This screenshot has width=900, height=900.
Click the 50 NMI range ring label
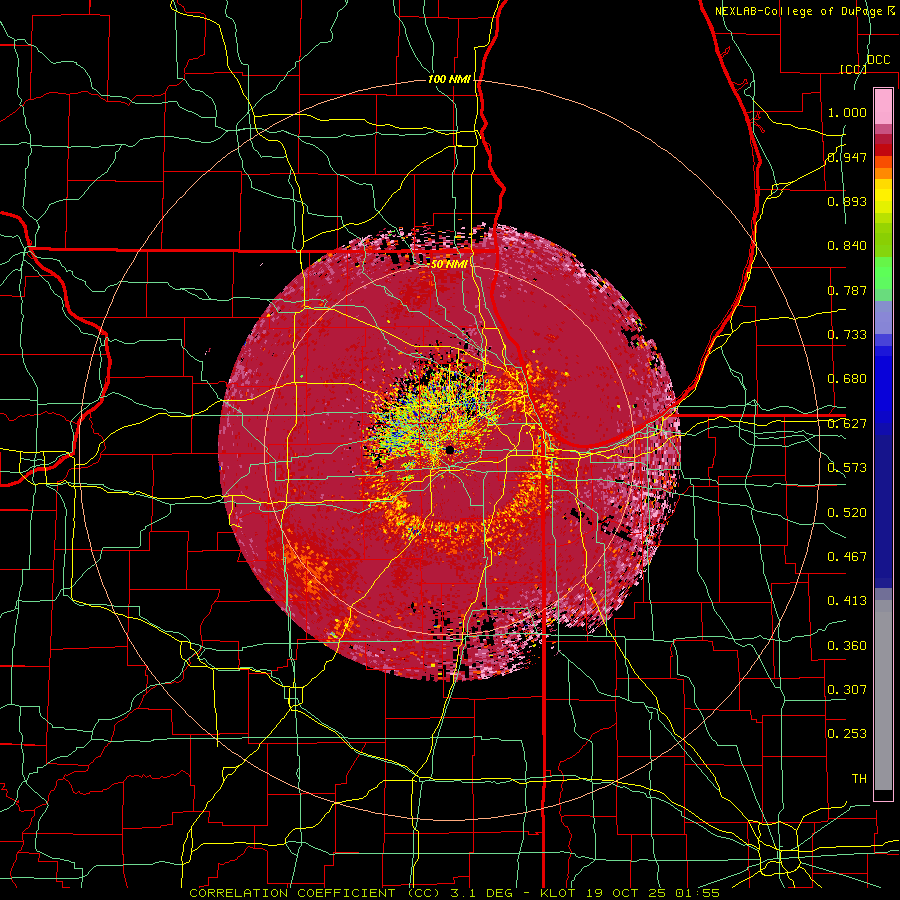click(449, 264)
